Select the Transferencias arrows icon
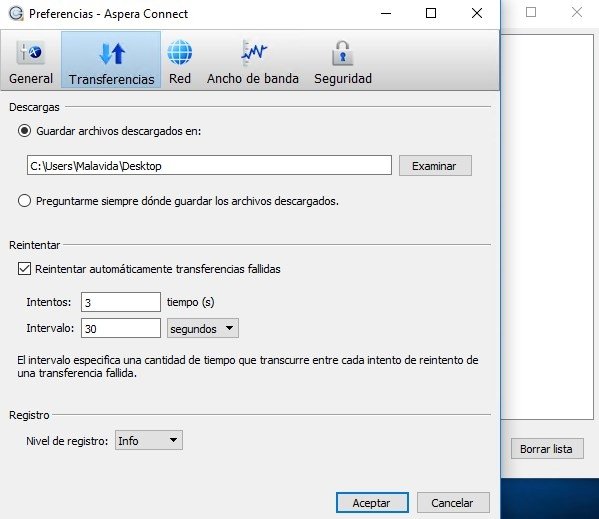Screen dimensions: 599x519 pos(112,53)
